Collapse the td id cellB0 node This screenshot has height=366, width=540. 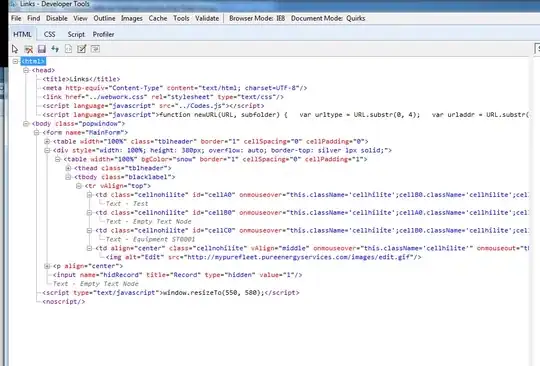click(90, 213)
